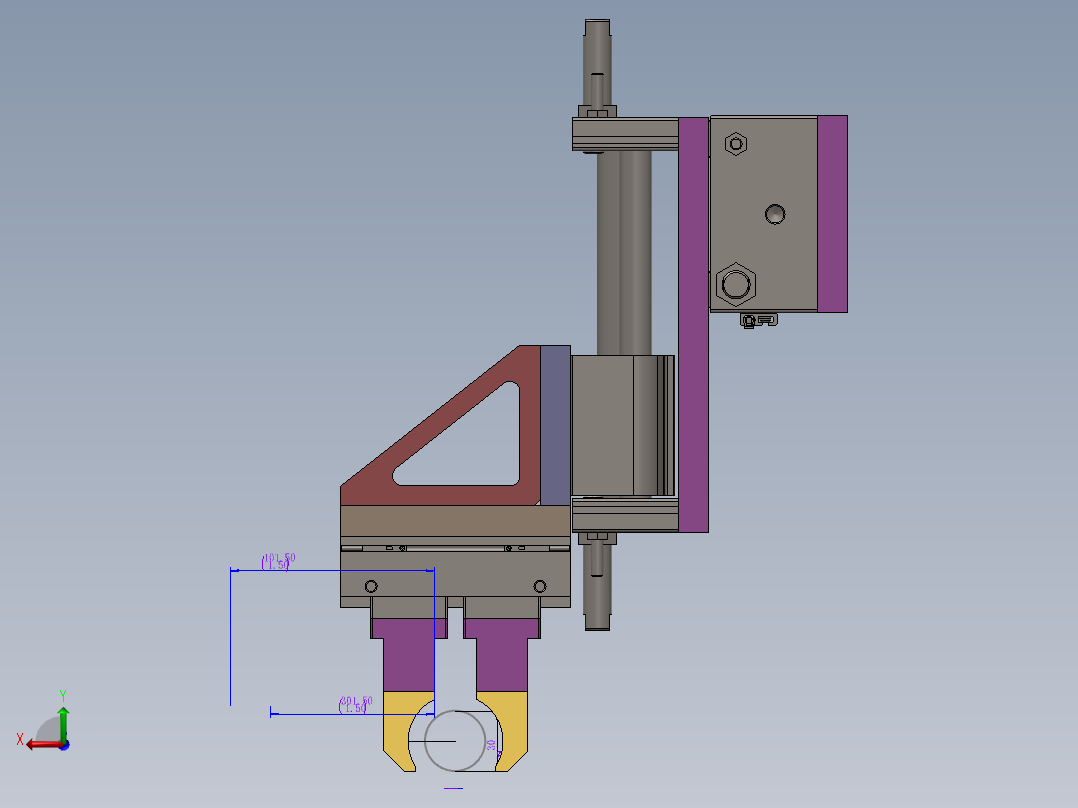The height and width of the screenshot is (808, 1078).
Task: Click the upper horizontal clamp plate
Action: [625, 134]
